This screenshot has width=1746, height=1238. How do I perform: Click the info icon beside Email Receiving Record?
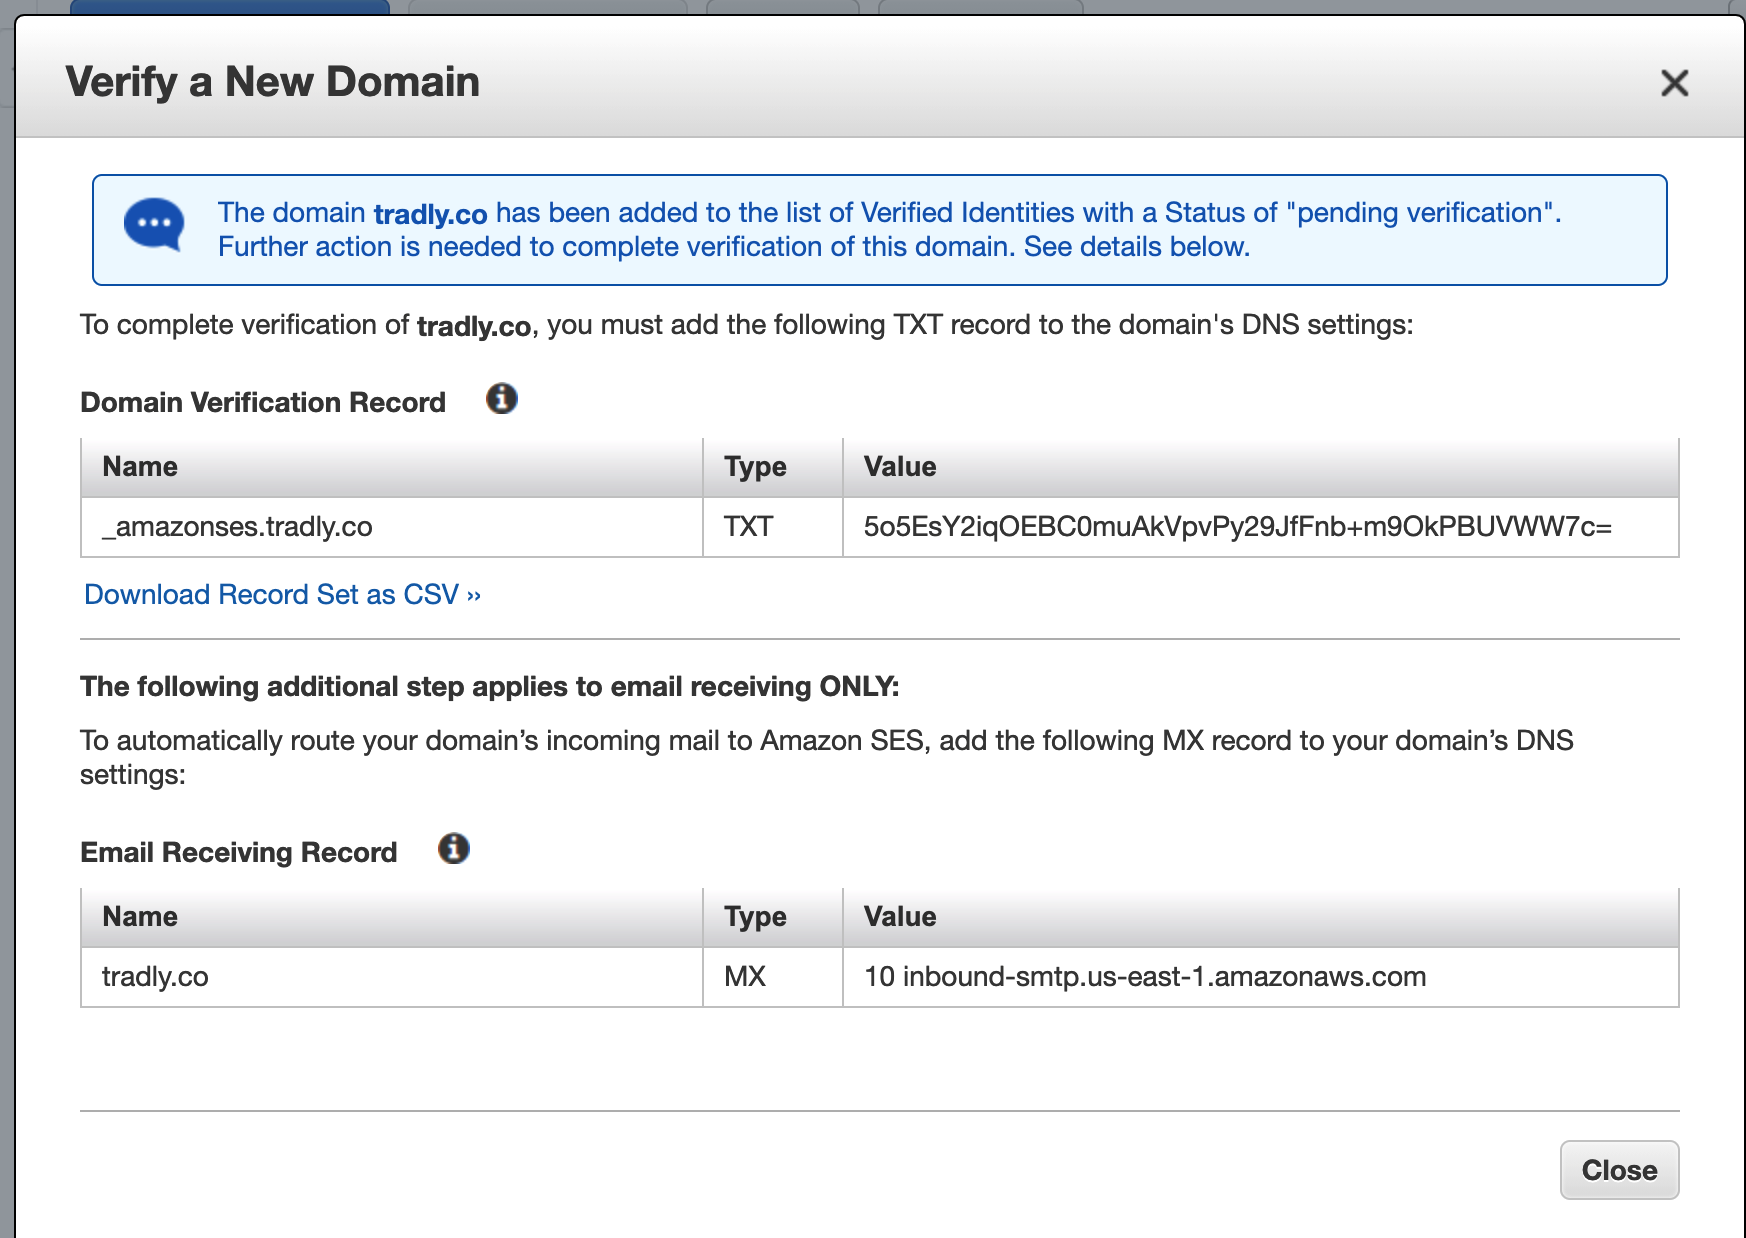tap(455, 847)
